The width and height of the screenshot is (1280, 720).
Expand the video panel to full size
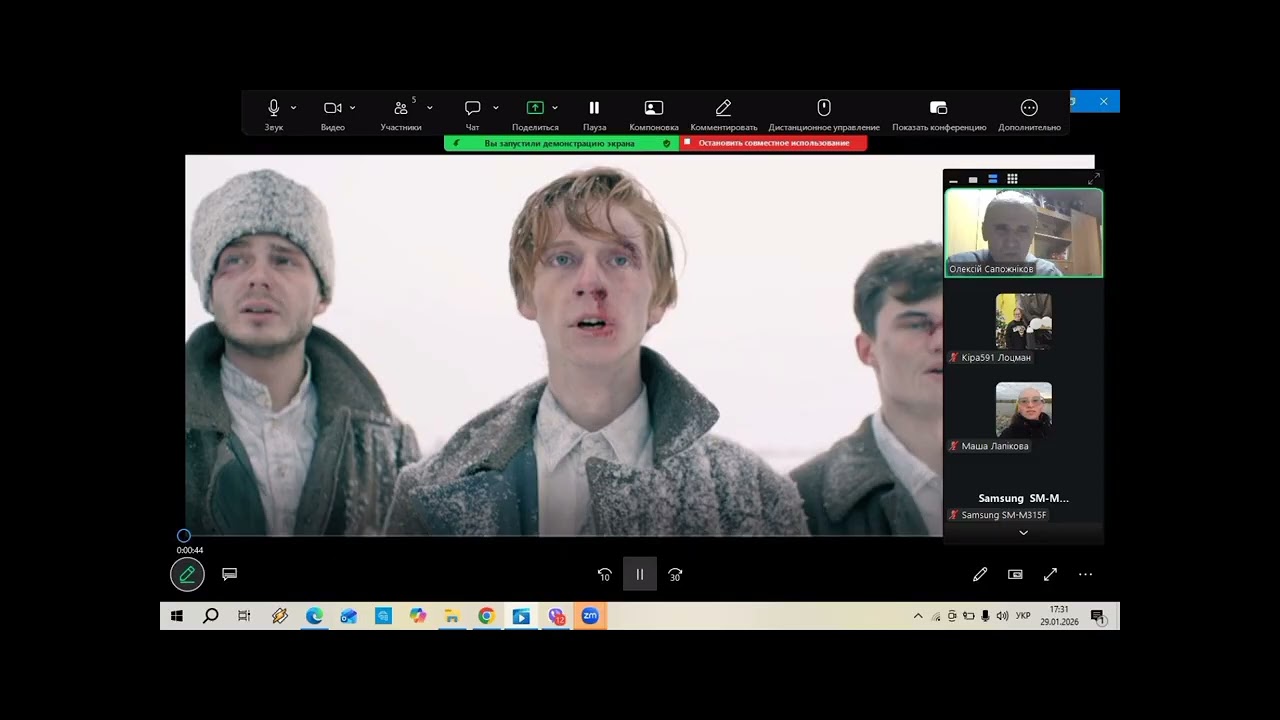pyautogui.click(x=1093, y=179)
